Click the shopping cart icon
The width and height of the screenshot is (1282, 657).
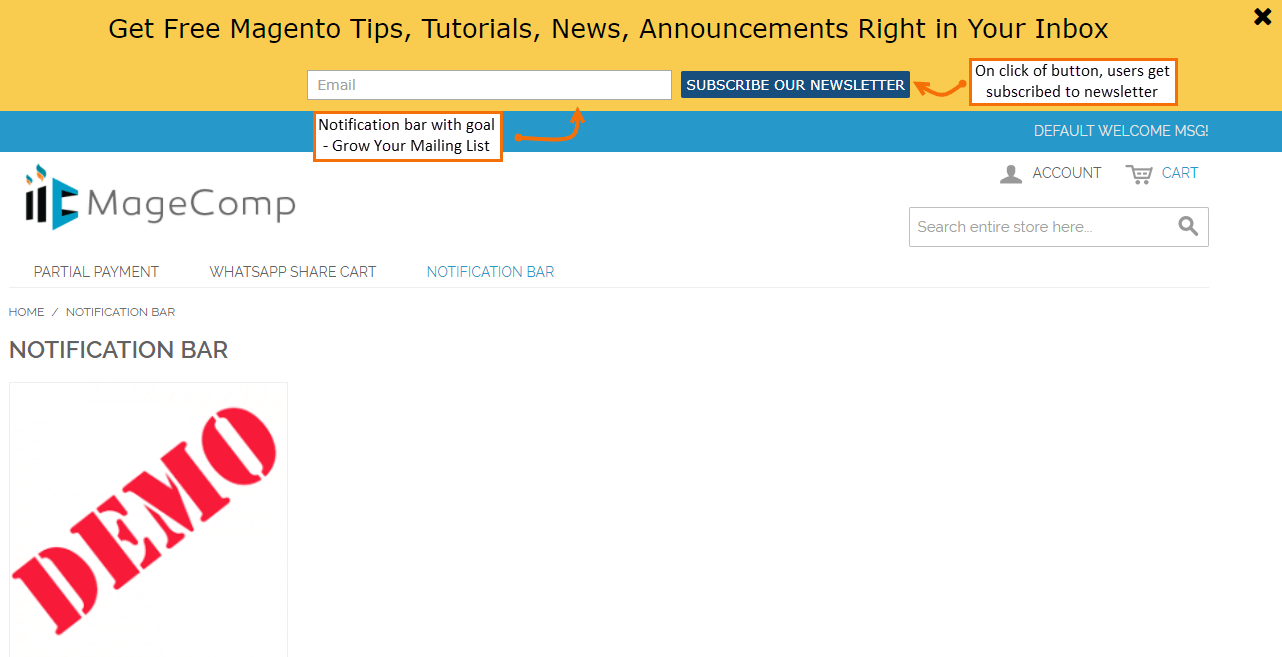[1140, 173]
